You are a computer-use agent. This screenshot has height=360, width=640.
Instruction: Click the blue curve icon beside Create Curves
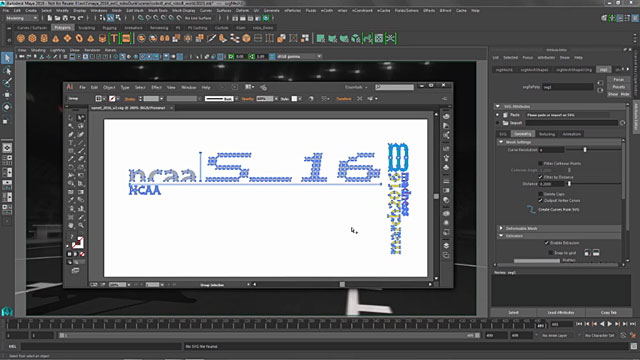[531, 209]
